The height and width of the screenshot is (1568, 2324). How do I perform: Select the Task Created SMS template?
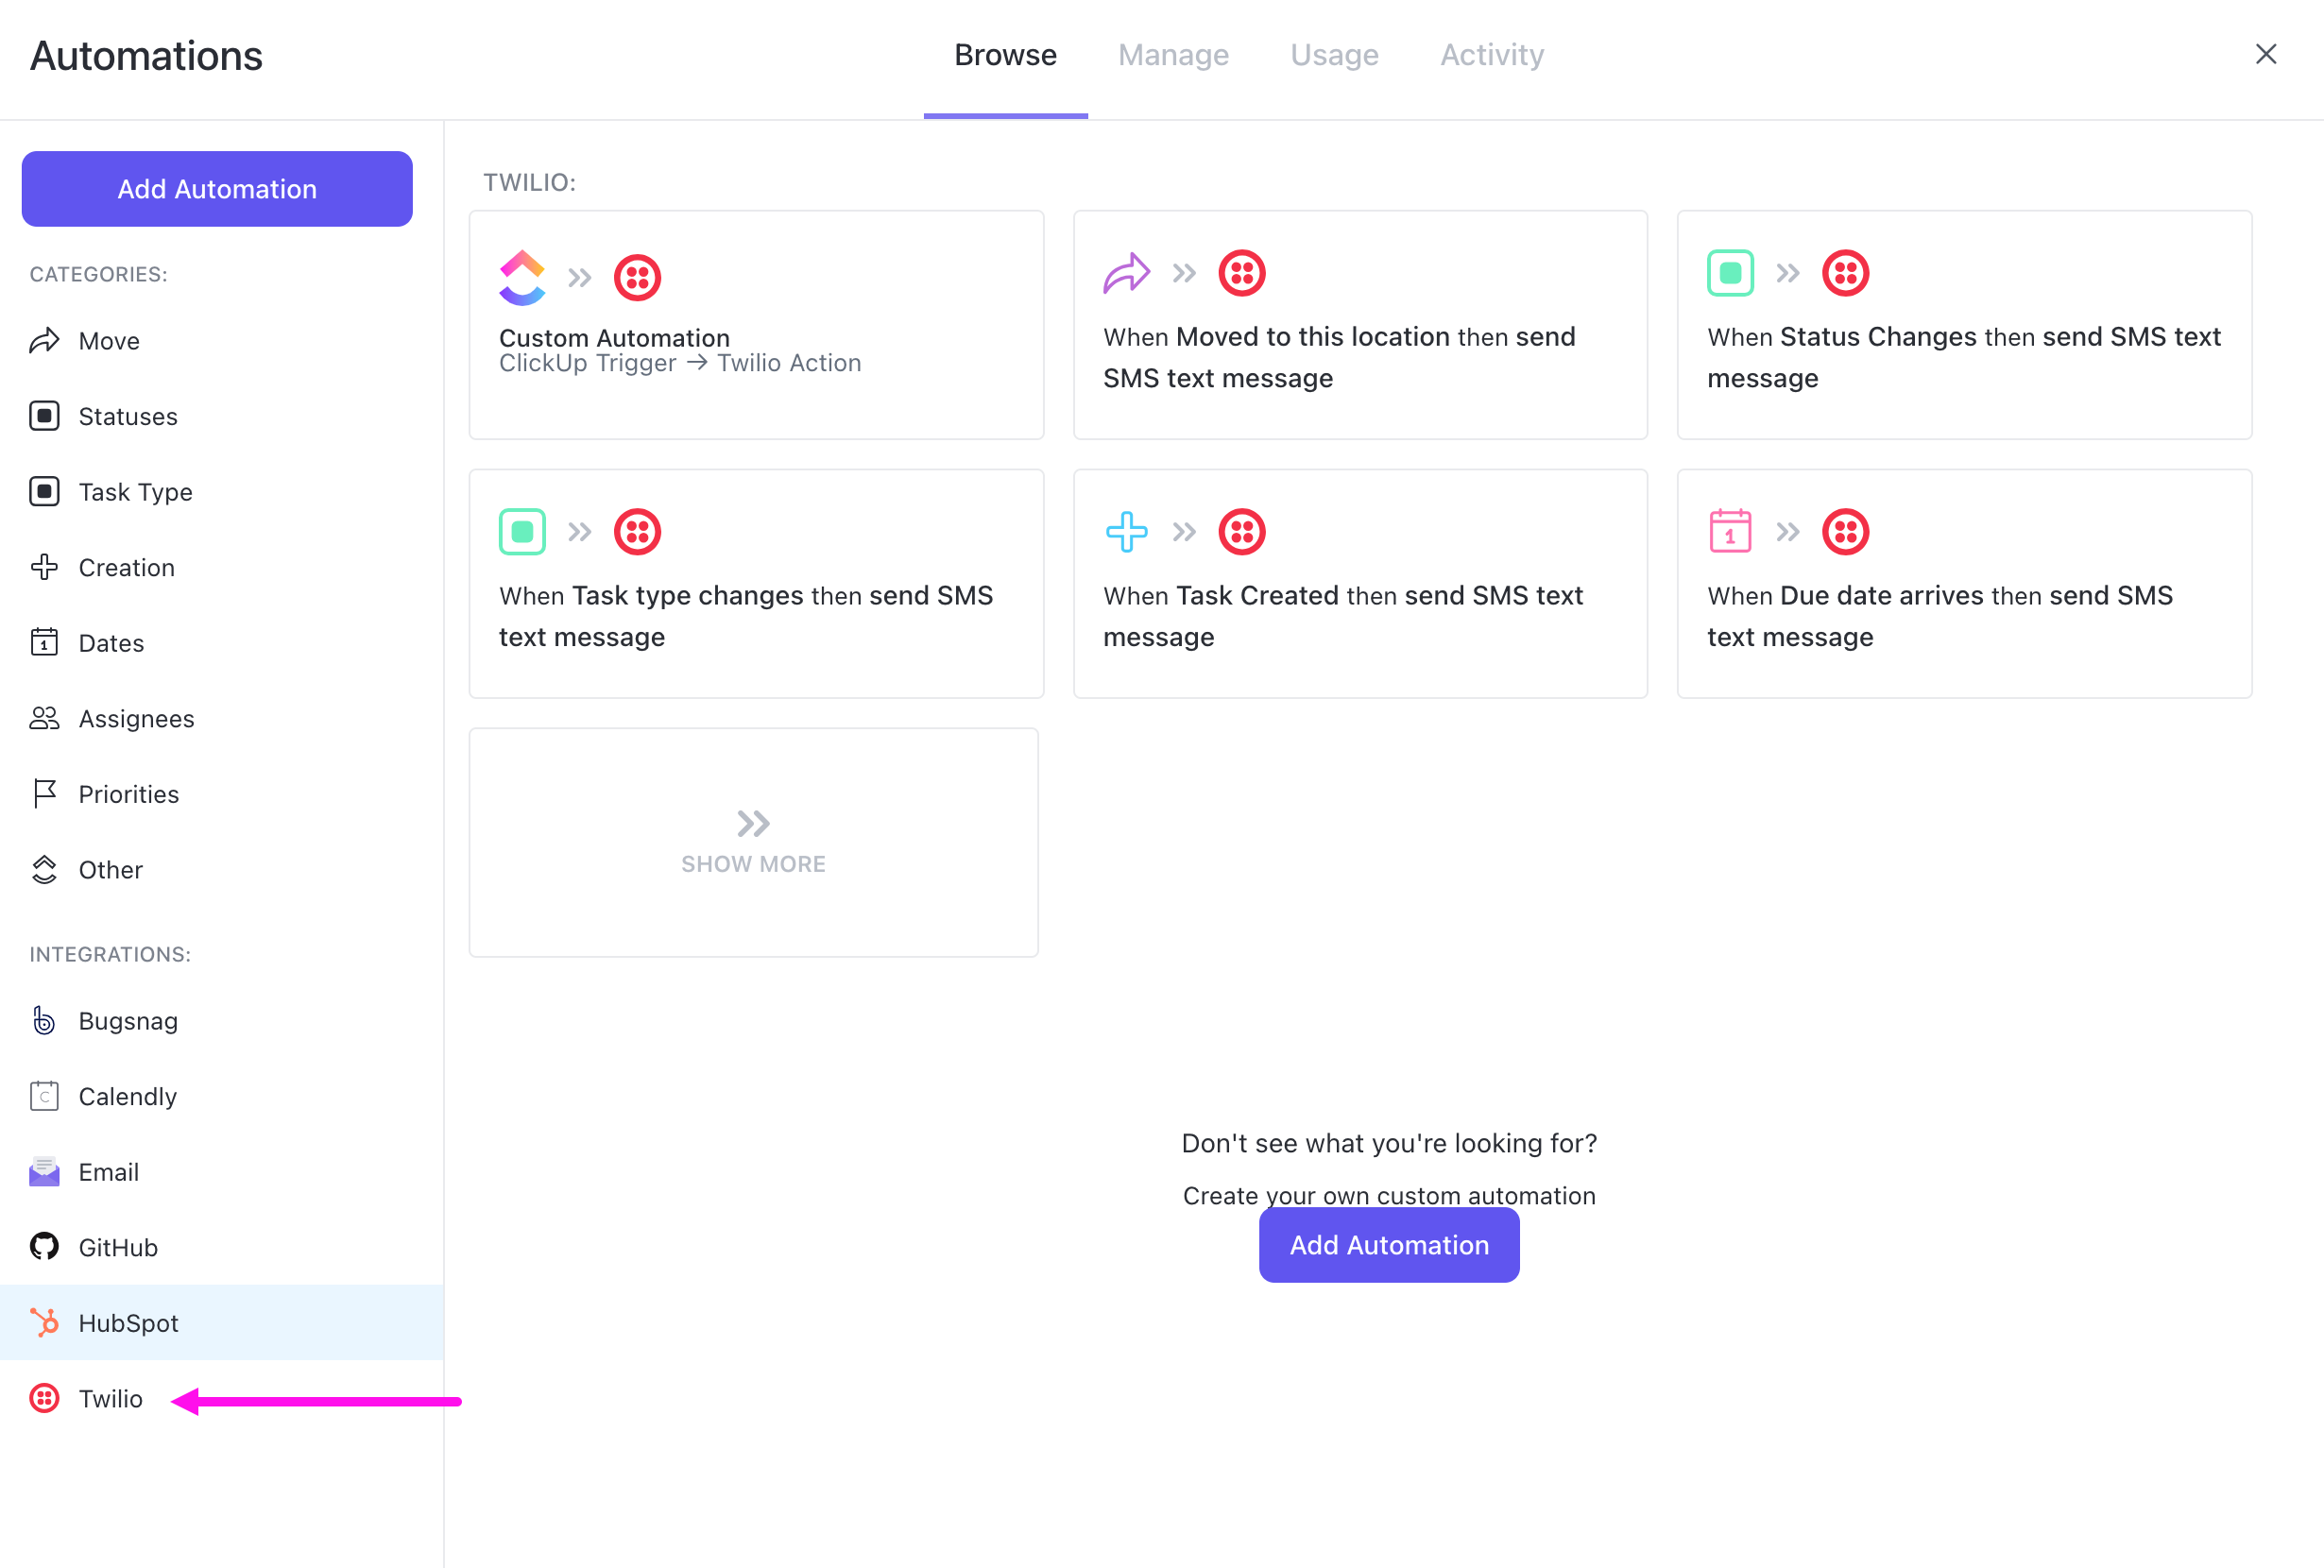tap(1359, 583)
